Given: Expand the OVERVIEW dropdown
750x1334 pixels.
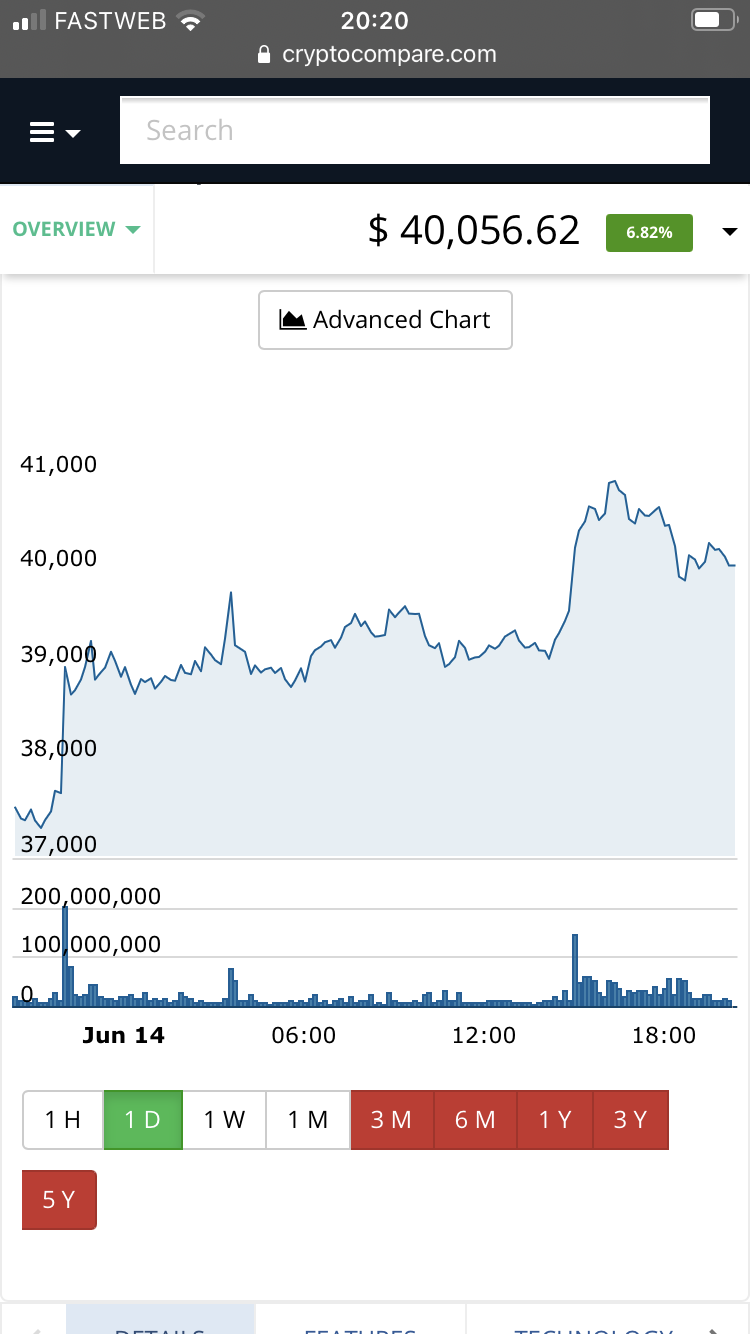Looking at the screenshot, I should point(77,229).
